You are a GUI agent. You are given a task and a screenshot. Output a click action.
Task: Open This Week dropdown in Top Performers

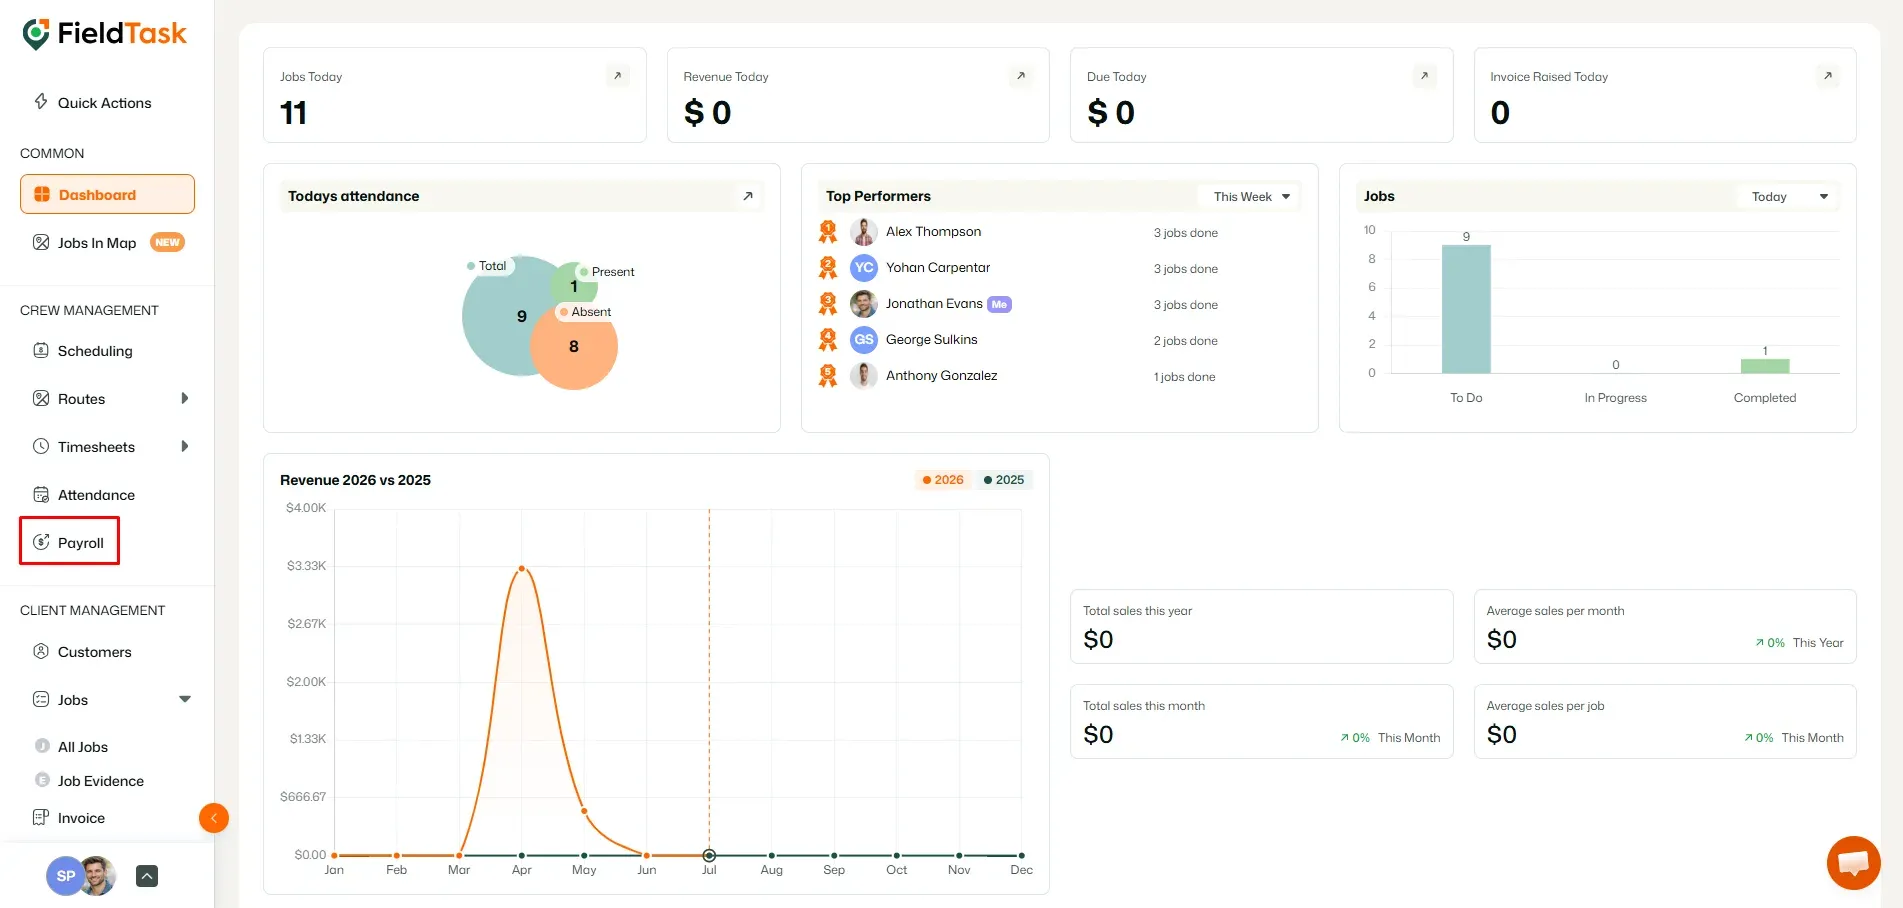click(1251, 197)
